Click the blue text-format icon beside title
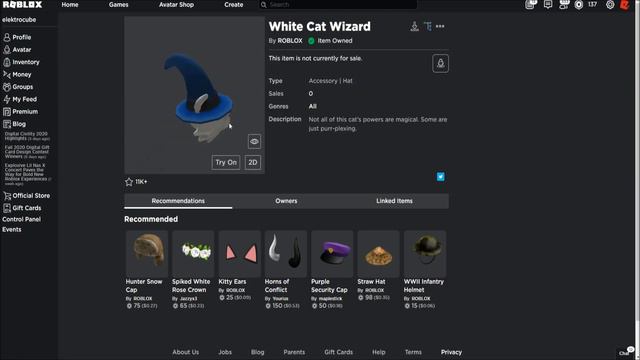 (427, 27)
